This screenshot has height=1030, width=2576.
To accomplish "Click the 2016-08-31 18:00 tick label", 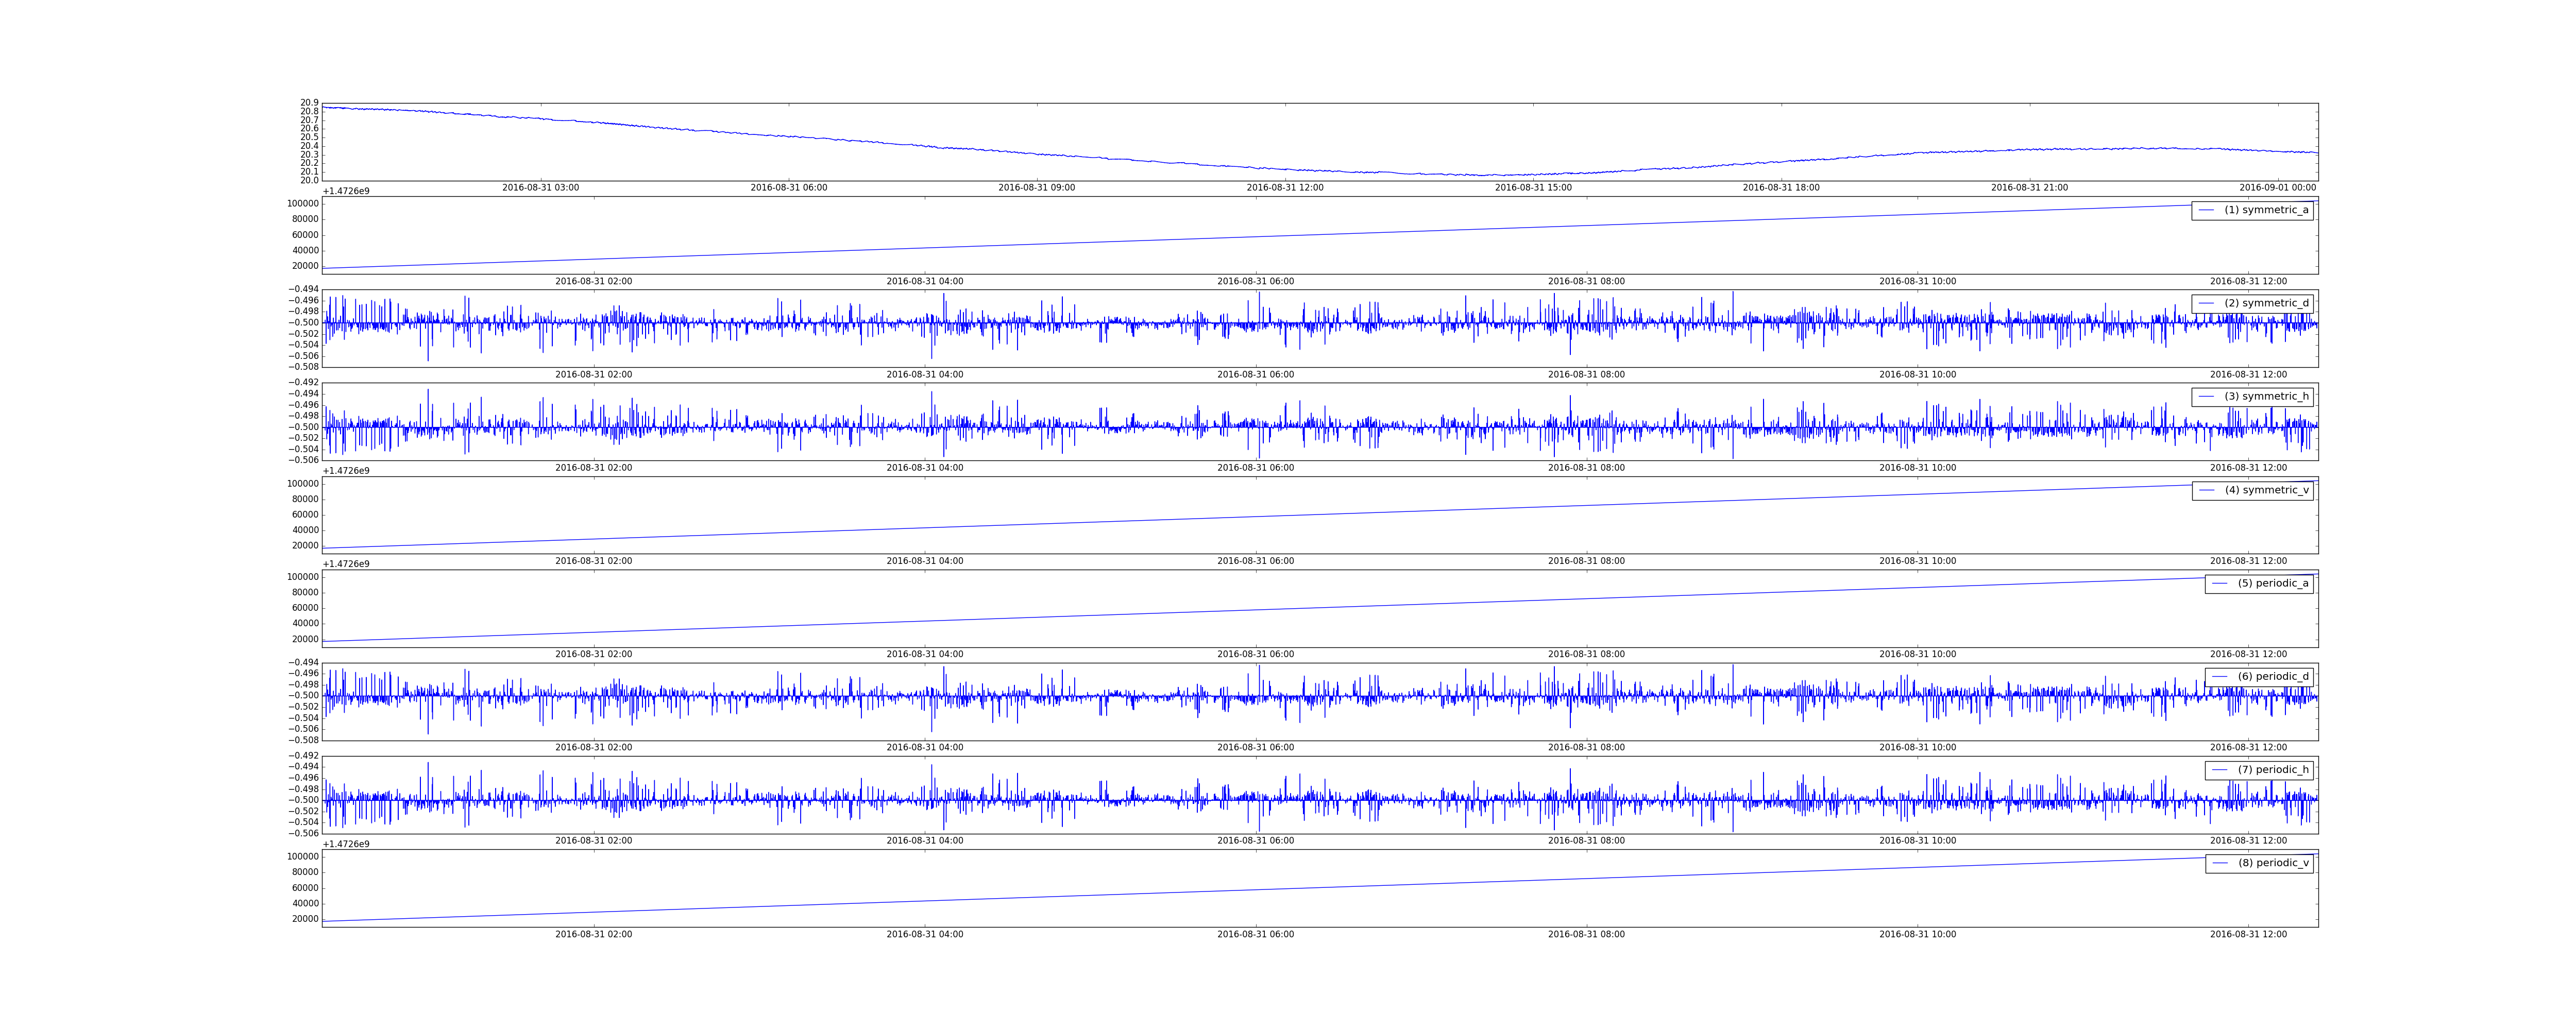I will click(1781, 188).
